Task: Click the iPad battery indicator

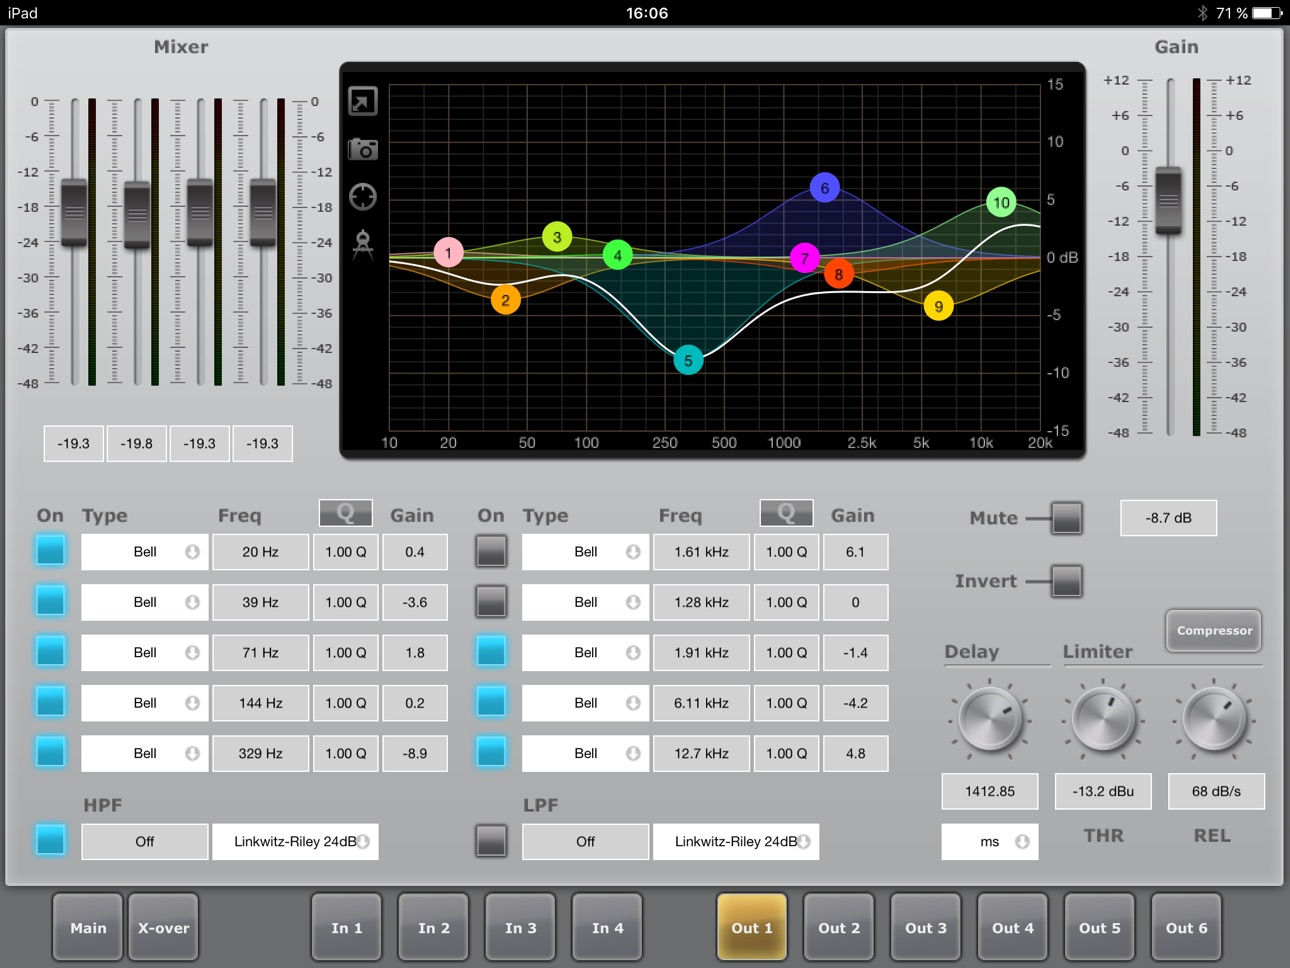Action: pyautogui.click(x=1268, y=13)
